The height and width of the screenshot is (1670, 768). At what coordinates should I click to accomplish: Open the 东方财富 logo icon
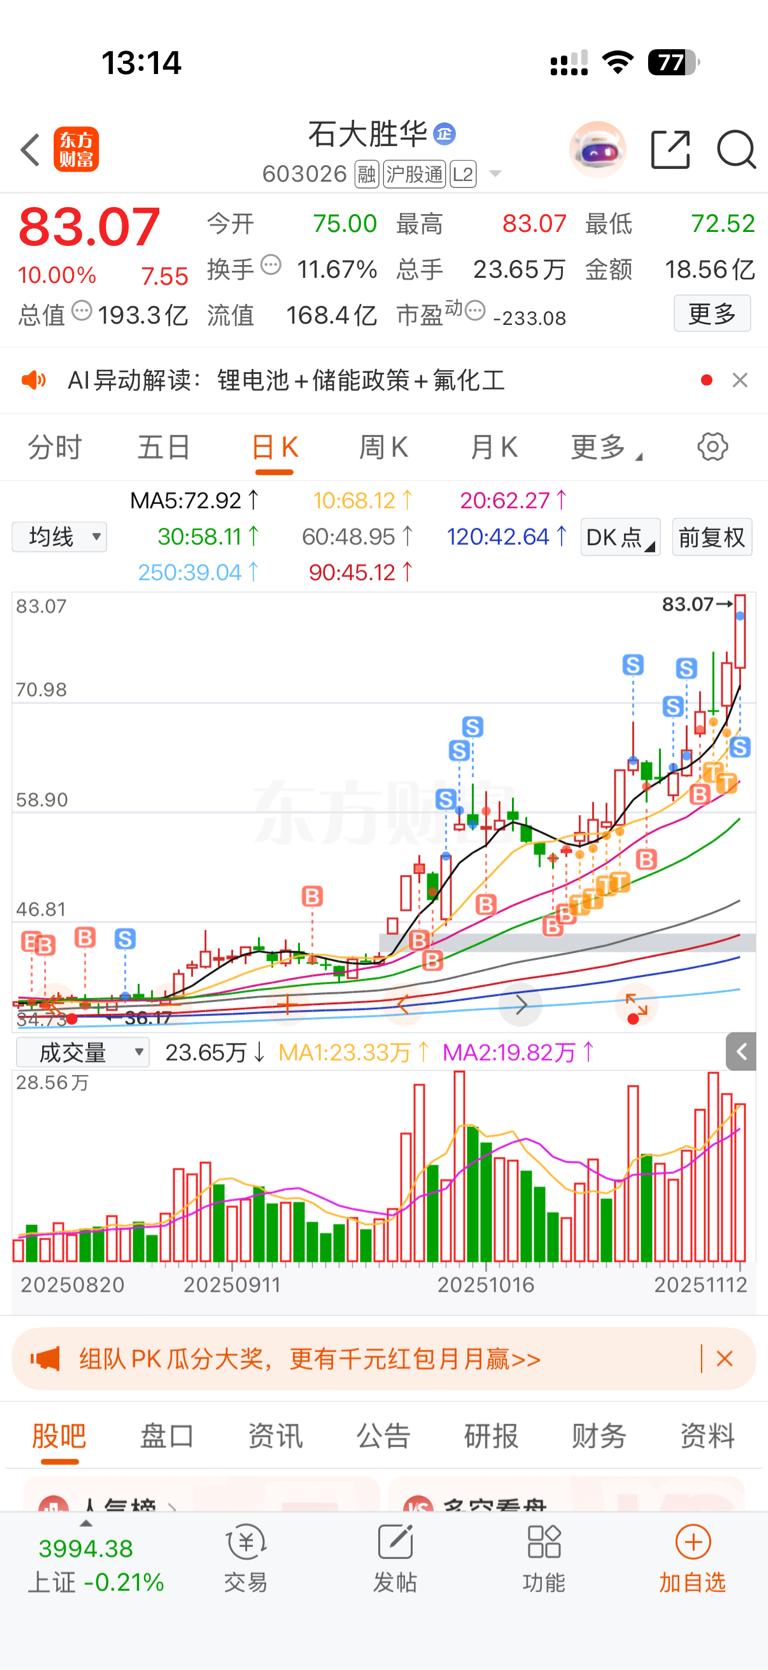click(x=76, y=150)
